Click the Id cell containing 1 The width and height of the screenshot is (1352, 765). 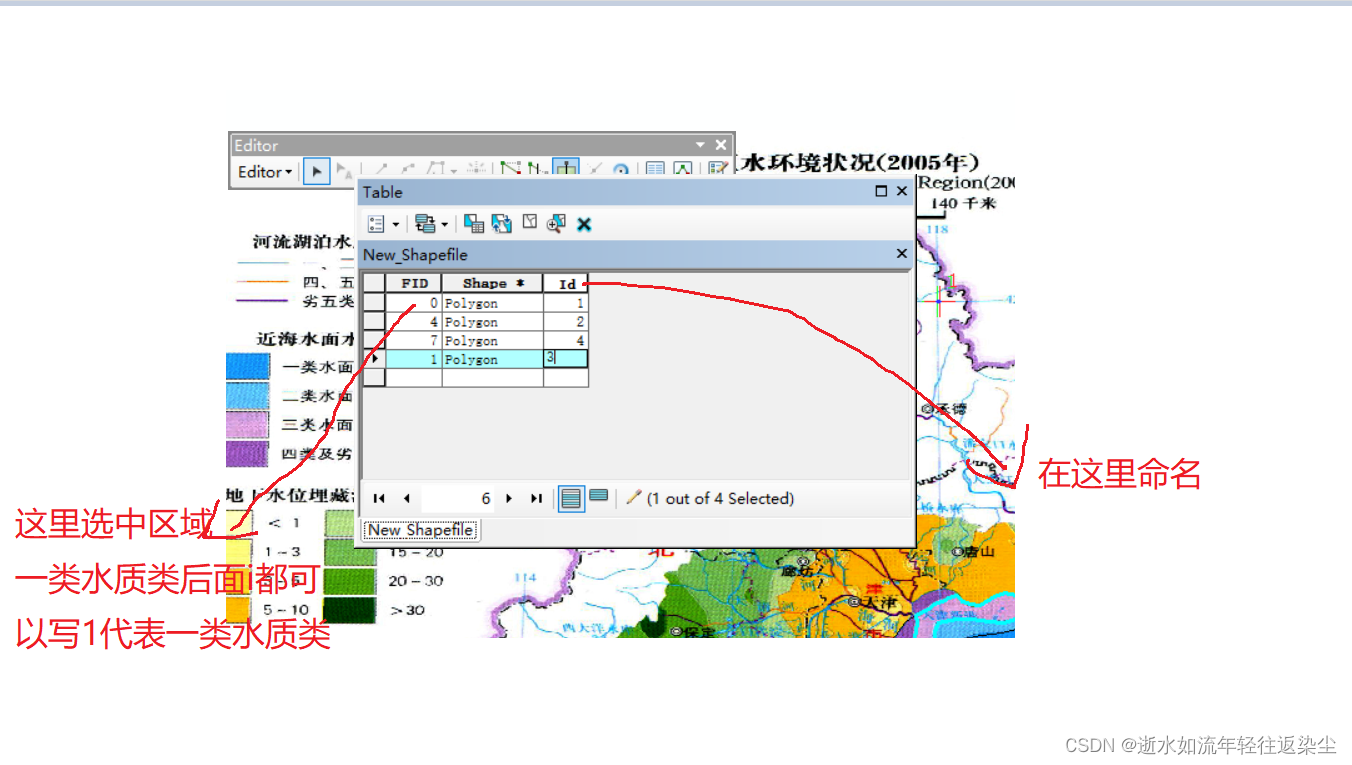point(566,303)
